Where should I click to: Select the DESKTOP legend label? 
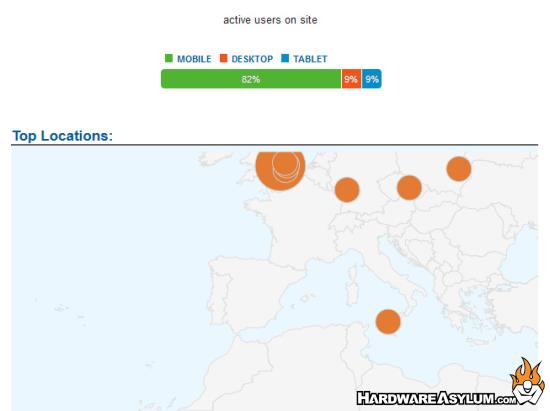click(x=252, y=59)
